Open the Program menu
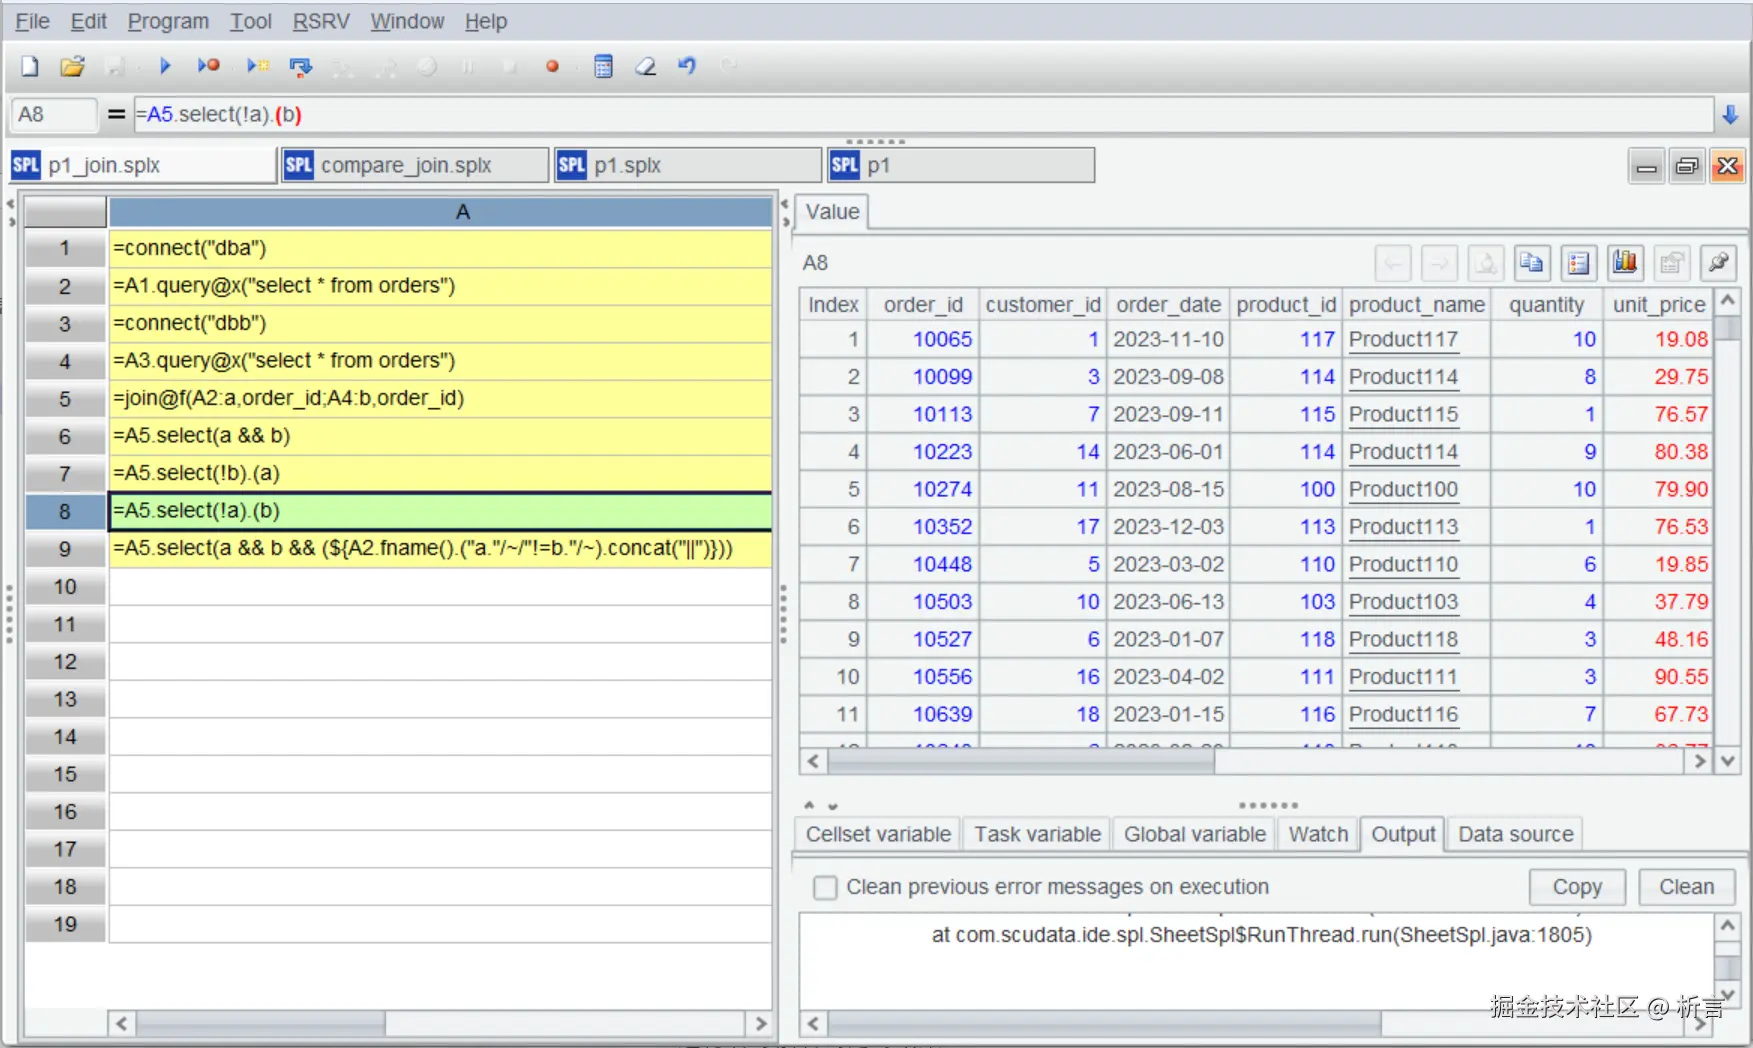Image resolution: width=1753 pixels, height=1048 pixels. pos(168,21)
